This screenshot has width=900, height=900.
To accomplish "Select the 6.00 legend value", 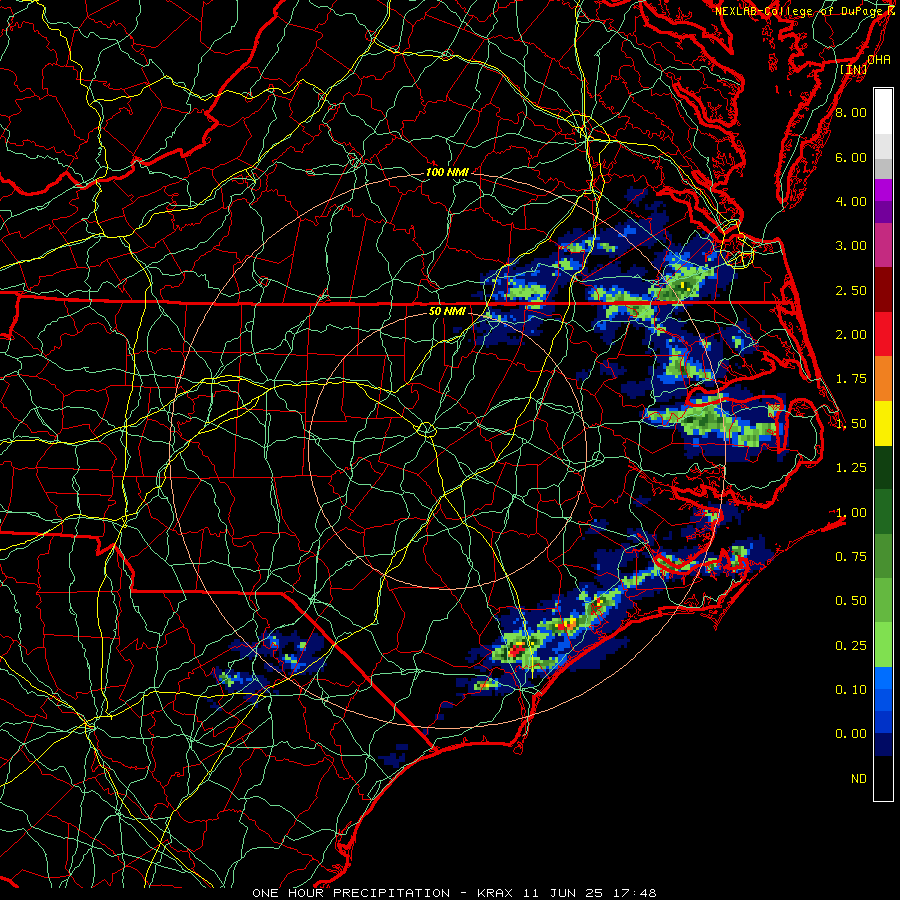I will click(851, 157).
